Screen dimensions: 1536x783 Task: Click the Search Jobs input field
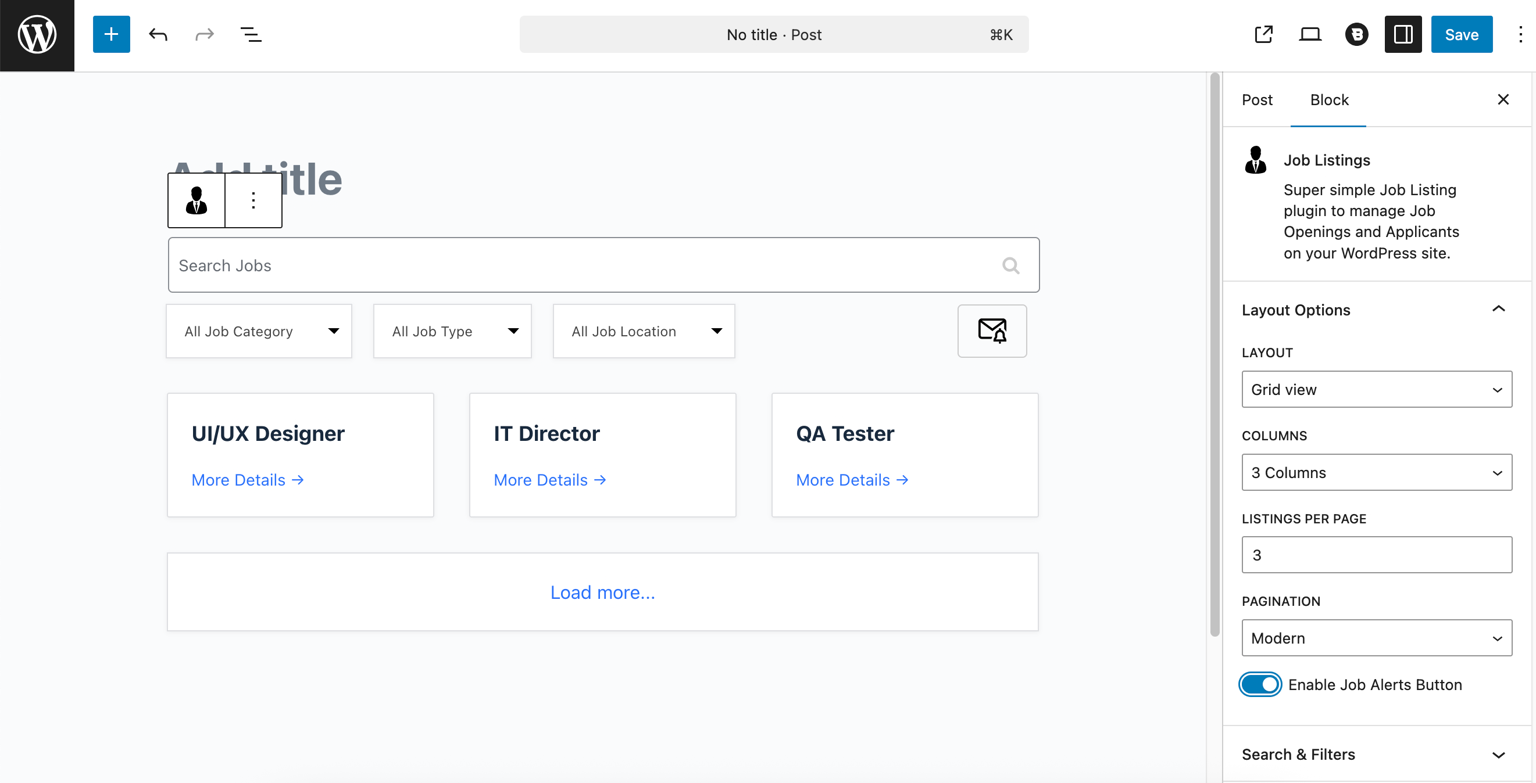click(585, 266)
